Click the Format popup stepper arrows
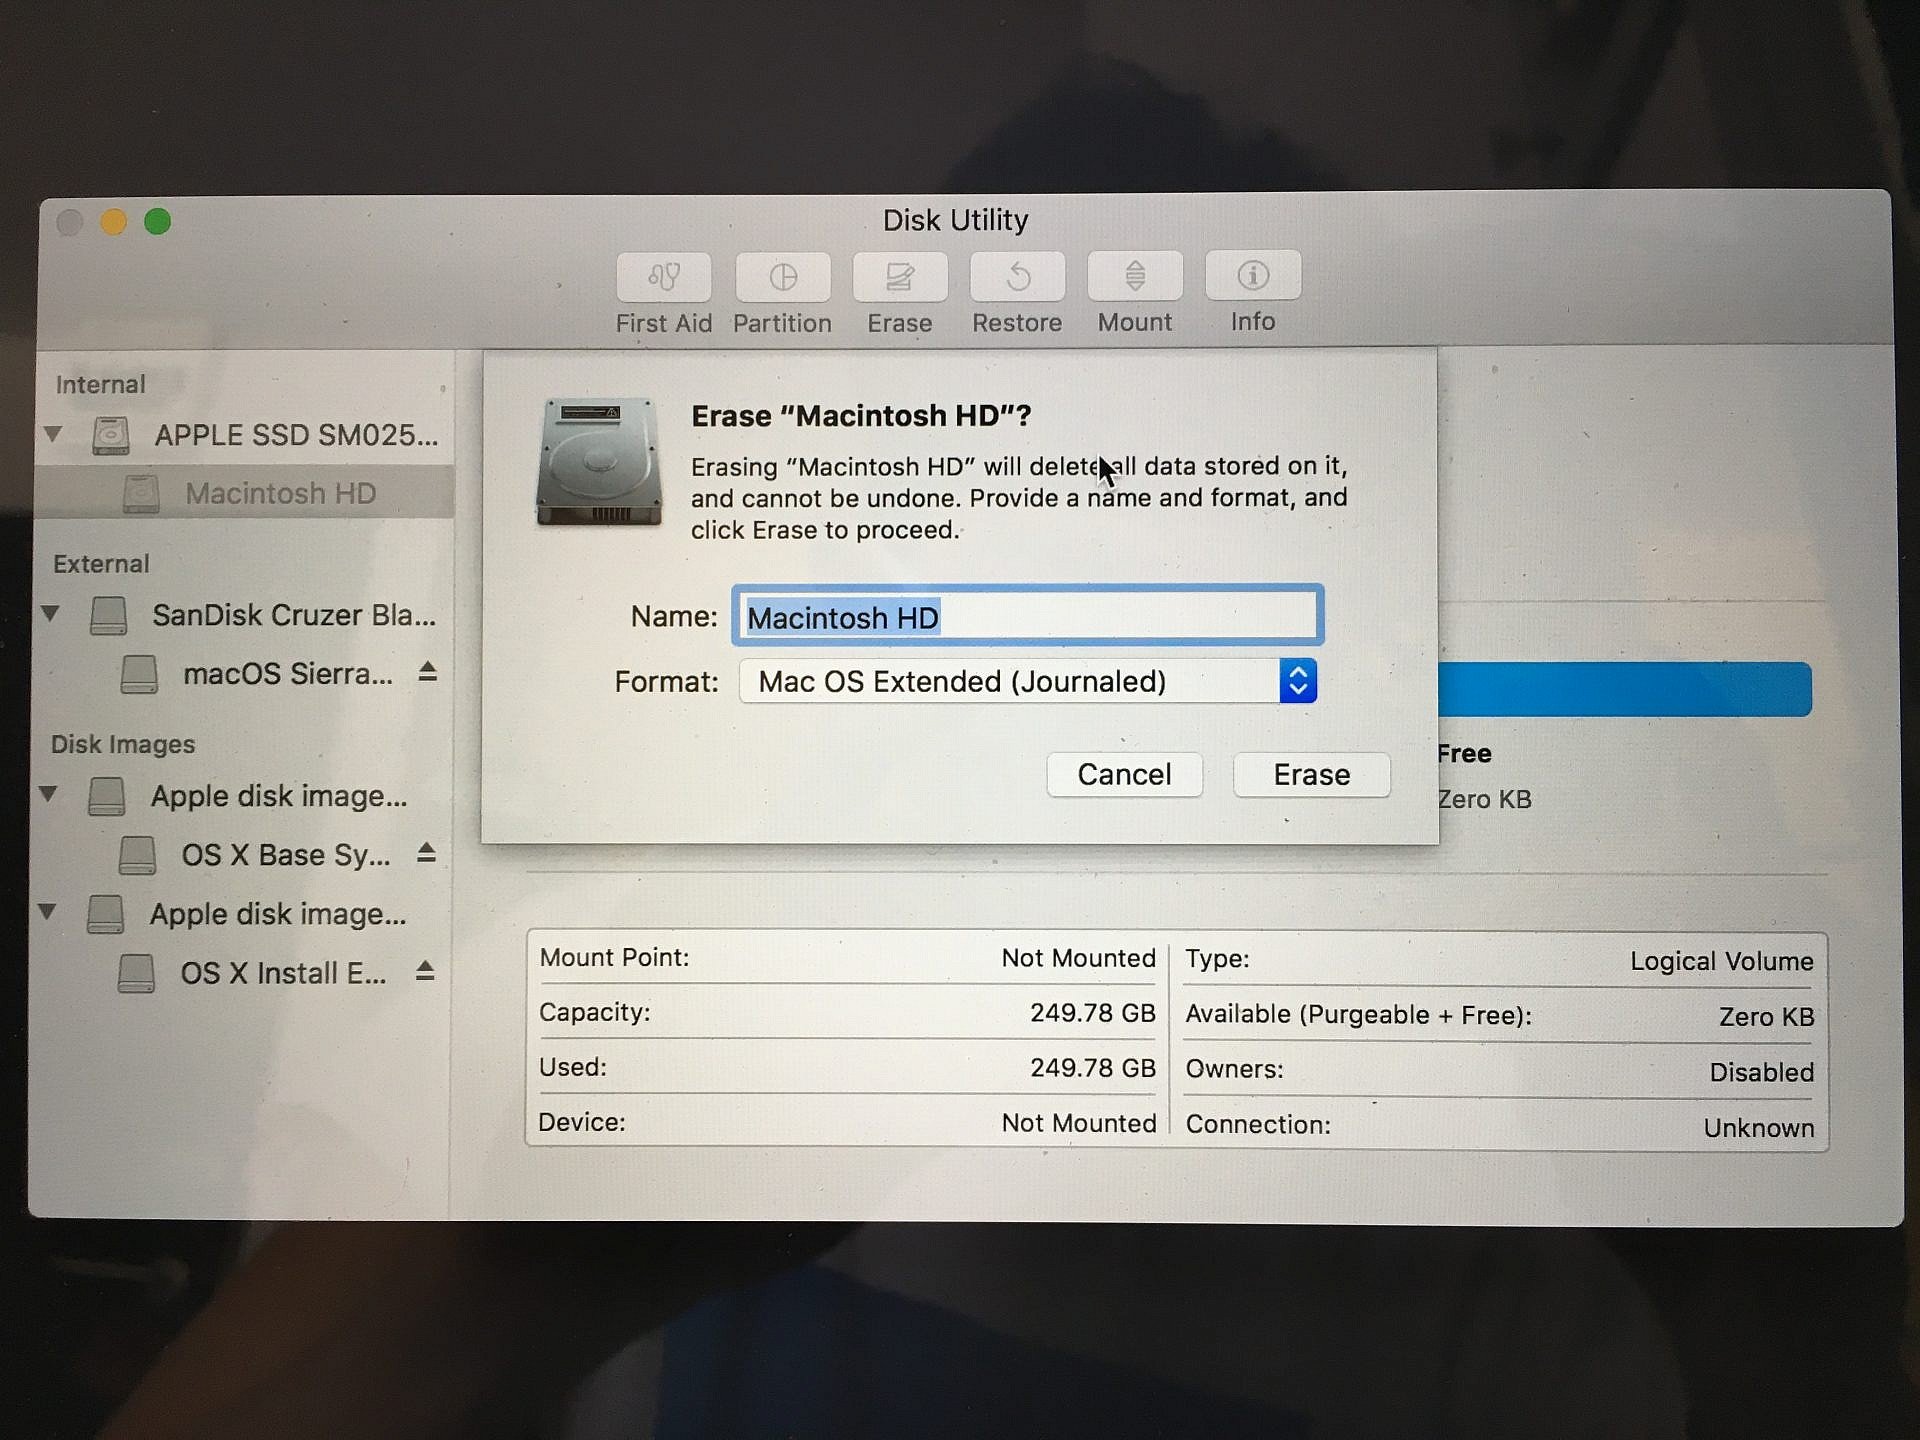Image resolution: width=1920 pixels, height=1440 pixels. [1298, 681]
